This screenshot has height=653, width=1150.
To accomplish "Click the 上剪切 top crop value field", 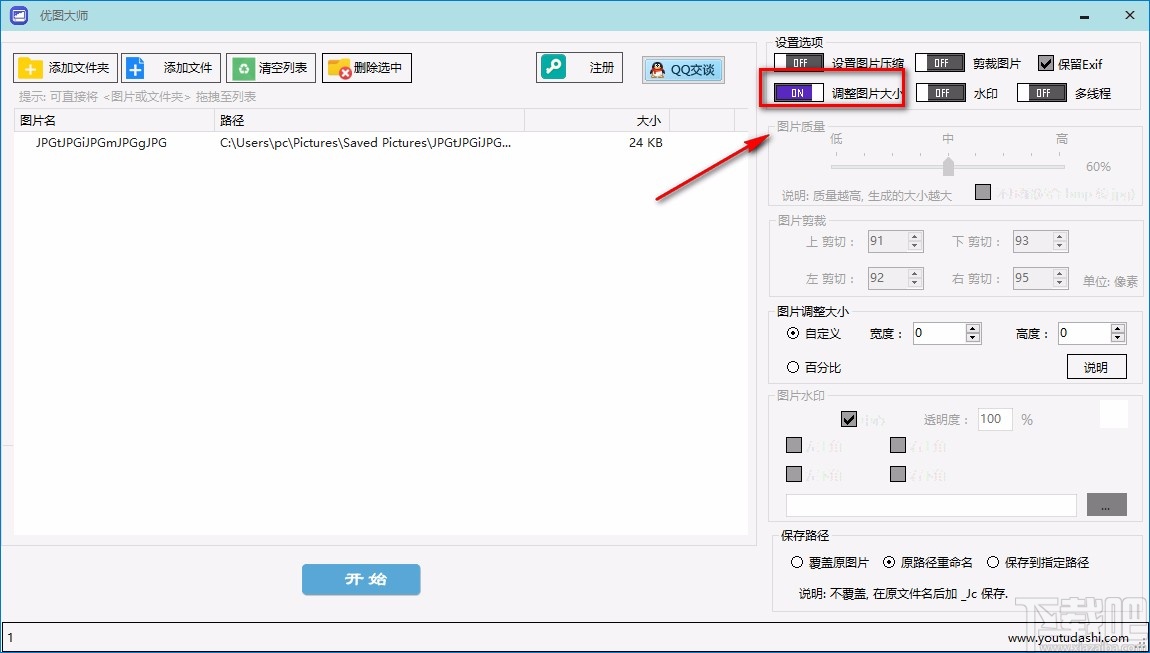I will pos(887,241).
